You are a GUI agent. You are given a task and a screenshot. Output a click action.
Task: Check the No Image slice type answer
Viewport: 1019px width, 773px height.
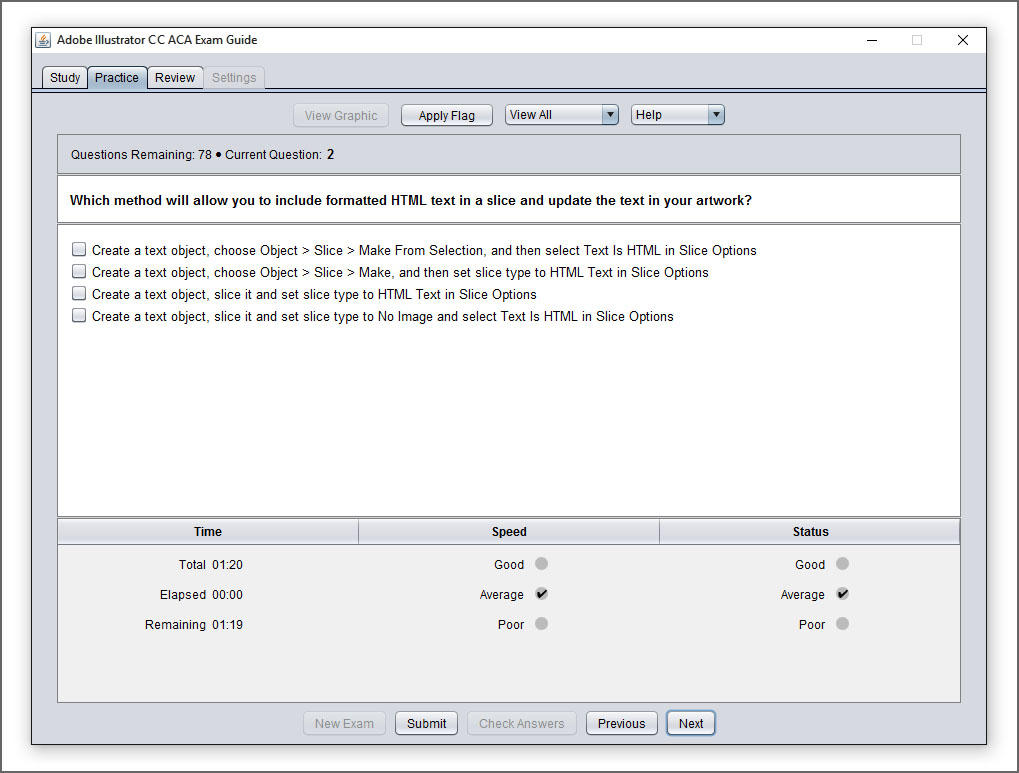pyautogui.click(x=79, y=315)
